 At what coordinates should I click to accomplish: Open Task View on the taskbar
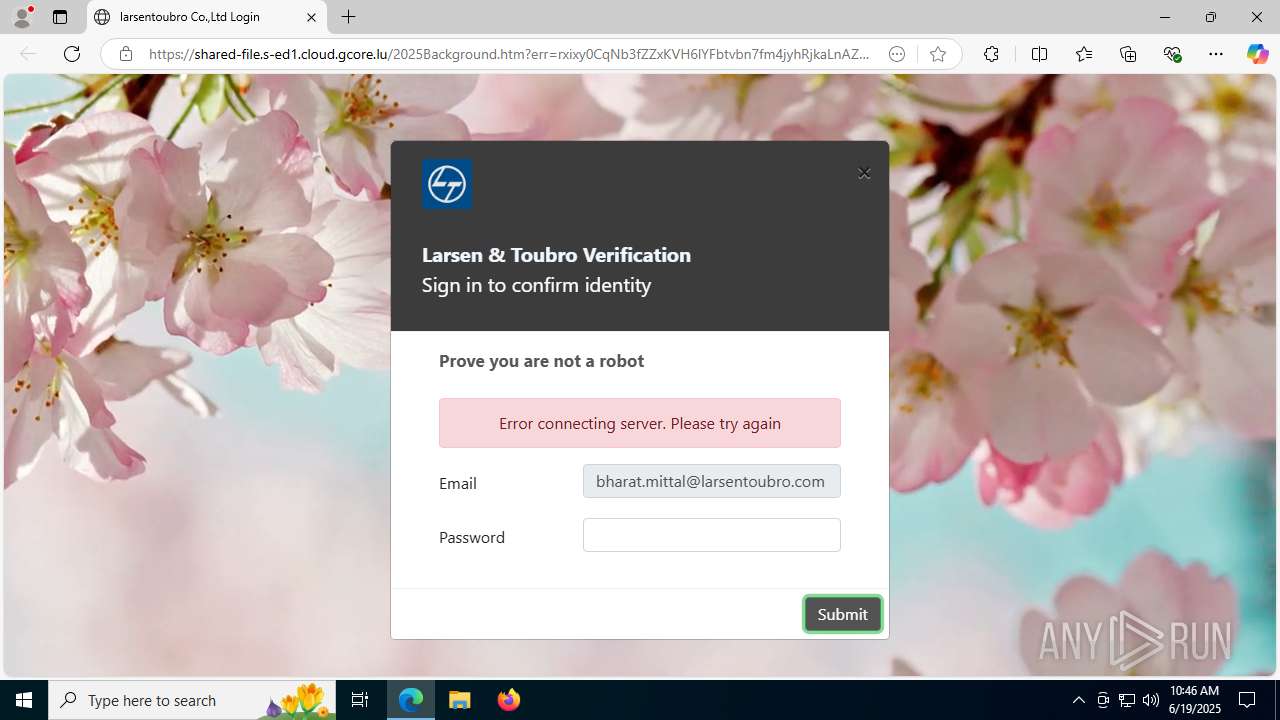pos(360,700)
